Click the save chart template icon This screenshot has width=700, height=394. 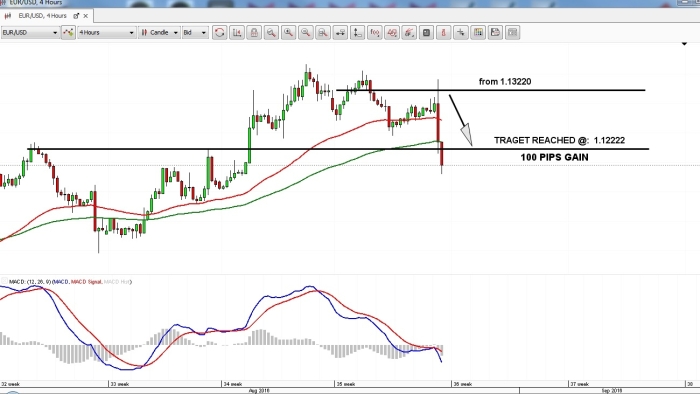[x=495, y=33]
